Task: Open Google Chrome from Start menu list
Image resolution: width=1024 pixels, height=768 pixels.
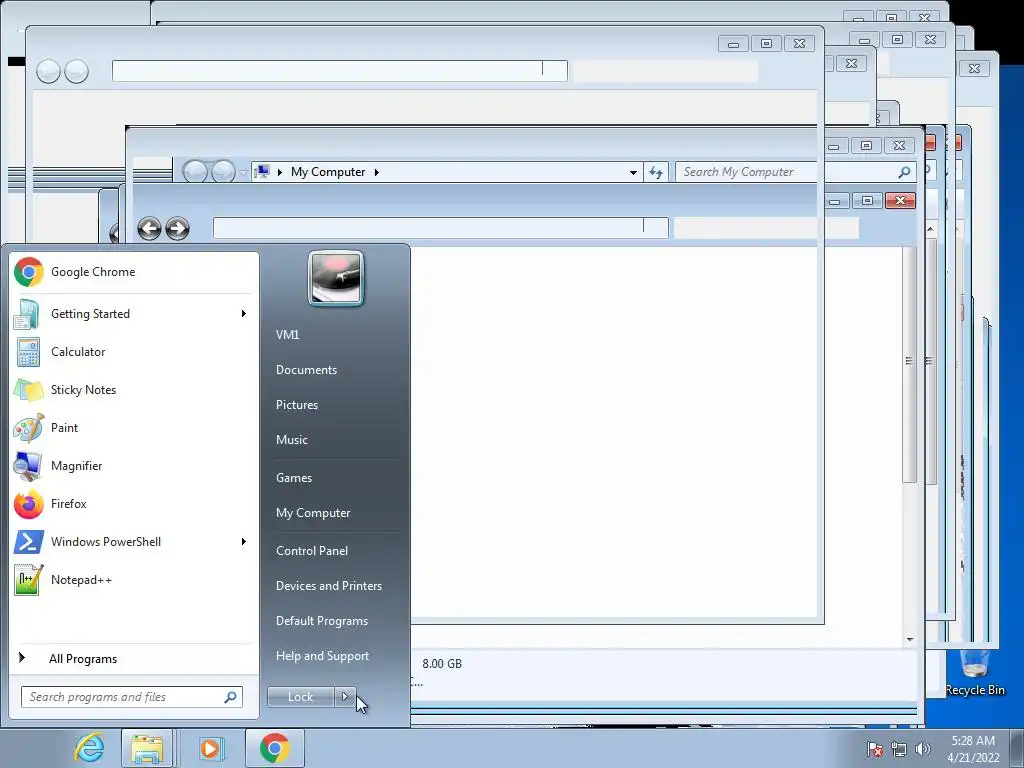Action: (134, 272)
